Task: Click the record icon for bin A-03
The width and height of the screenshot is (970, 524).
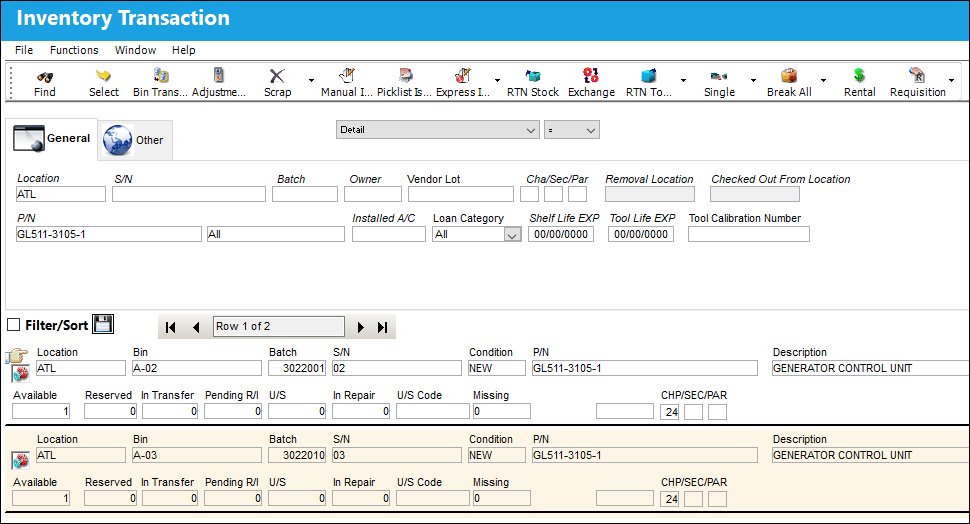Action: pos(20,461)
